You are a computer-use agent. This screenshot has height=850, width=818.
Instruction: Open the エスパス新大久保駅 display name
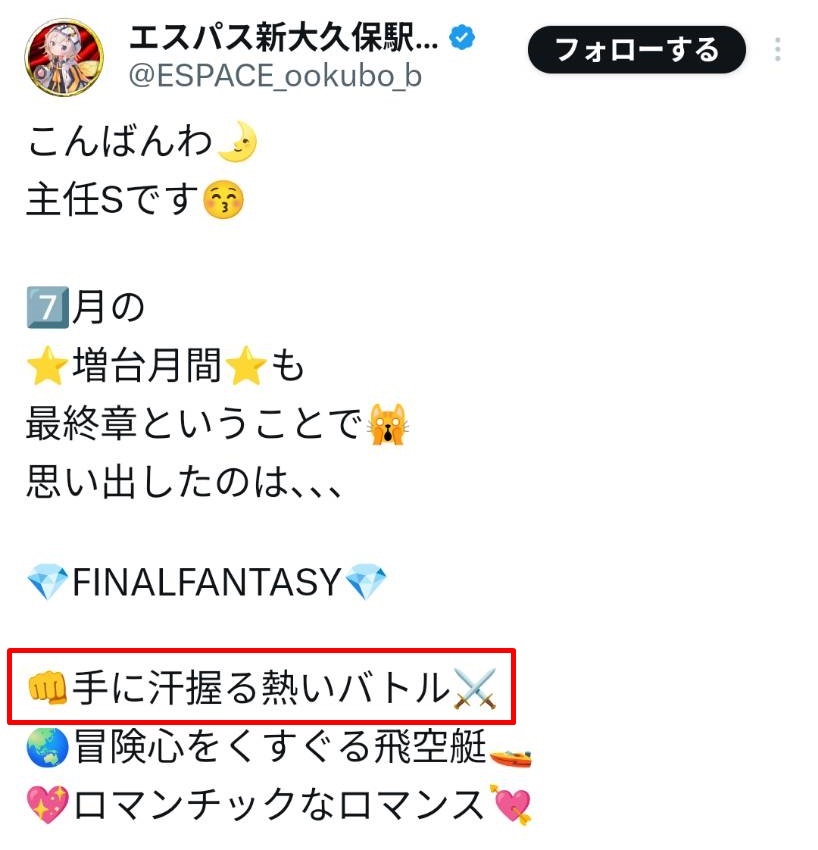tap(284, 37)
